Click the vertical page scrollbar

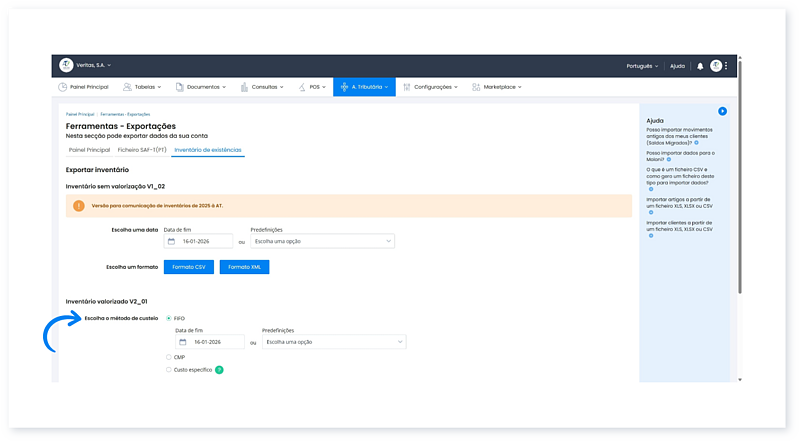[x=740, y=200]
